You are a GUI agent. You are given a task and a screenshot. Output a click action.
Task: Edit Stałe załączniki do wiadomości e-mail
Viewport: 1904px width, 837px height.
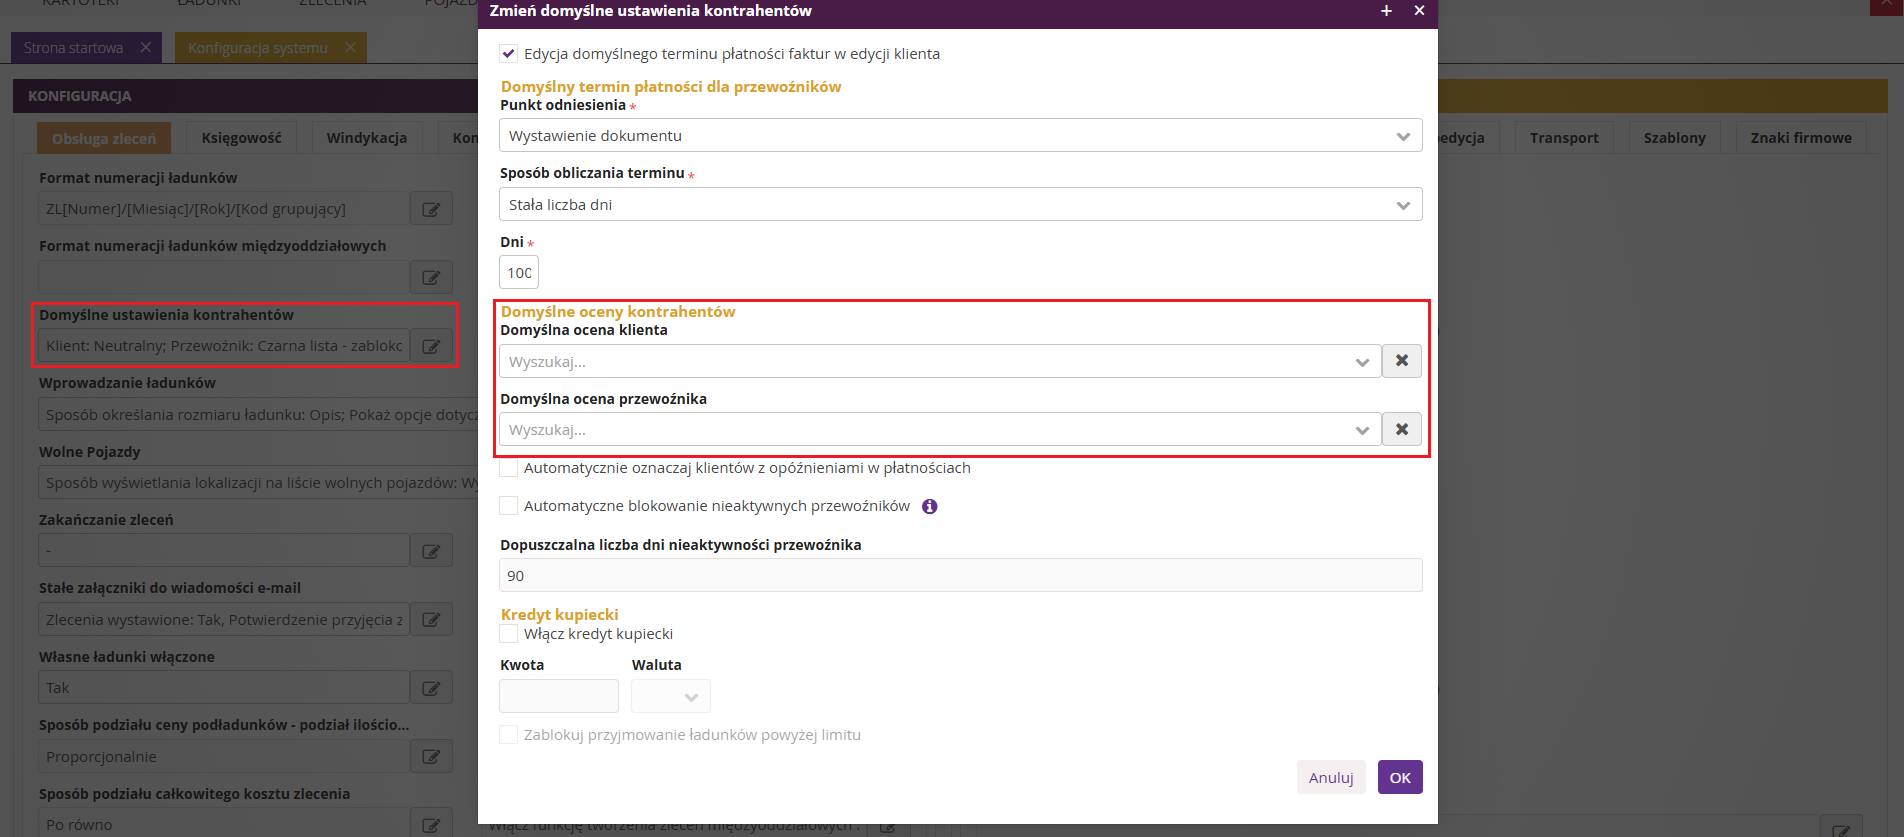(x=431, y=619)
